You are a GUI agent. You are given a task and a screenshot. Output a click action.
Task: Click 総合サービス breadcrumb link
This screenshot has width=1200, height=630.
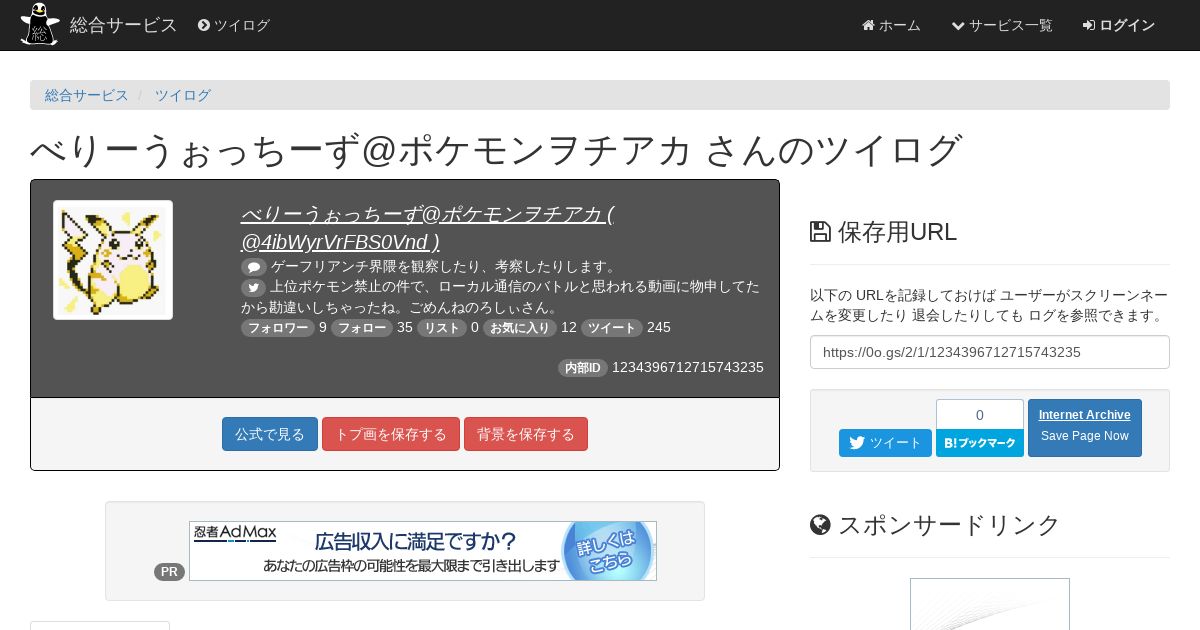(x=87, y=95)
